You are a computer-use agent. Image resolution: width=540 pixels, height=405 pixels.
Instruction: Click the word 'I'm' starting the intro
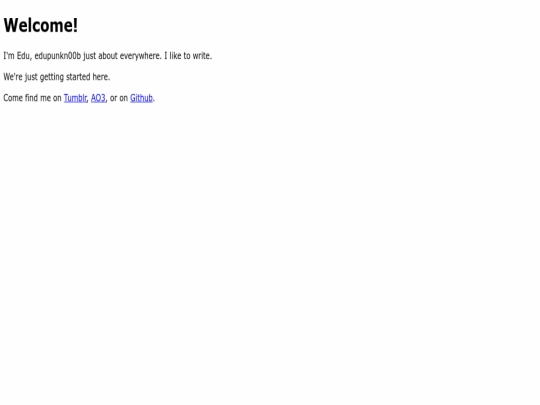pos(9,56)
